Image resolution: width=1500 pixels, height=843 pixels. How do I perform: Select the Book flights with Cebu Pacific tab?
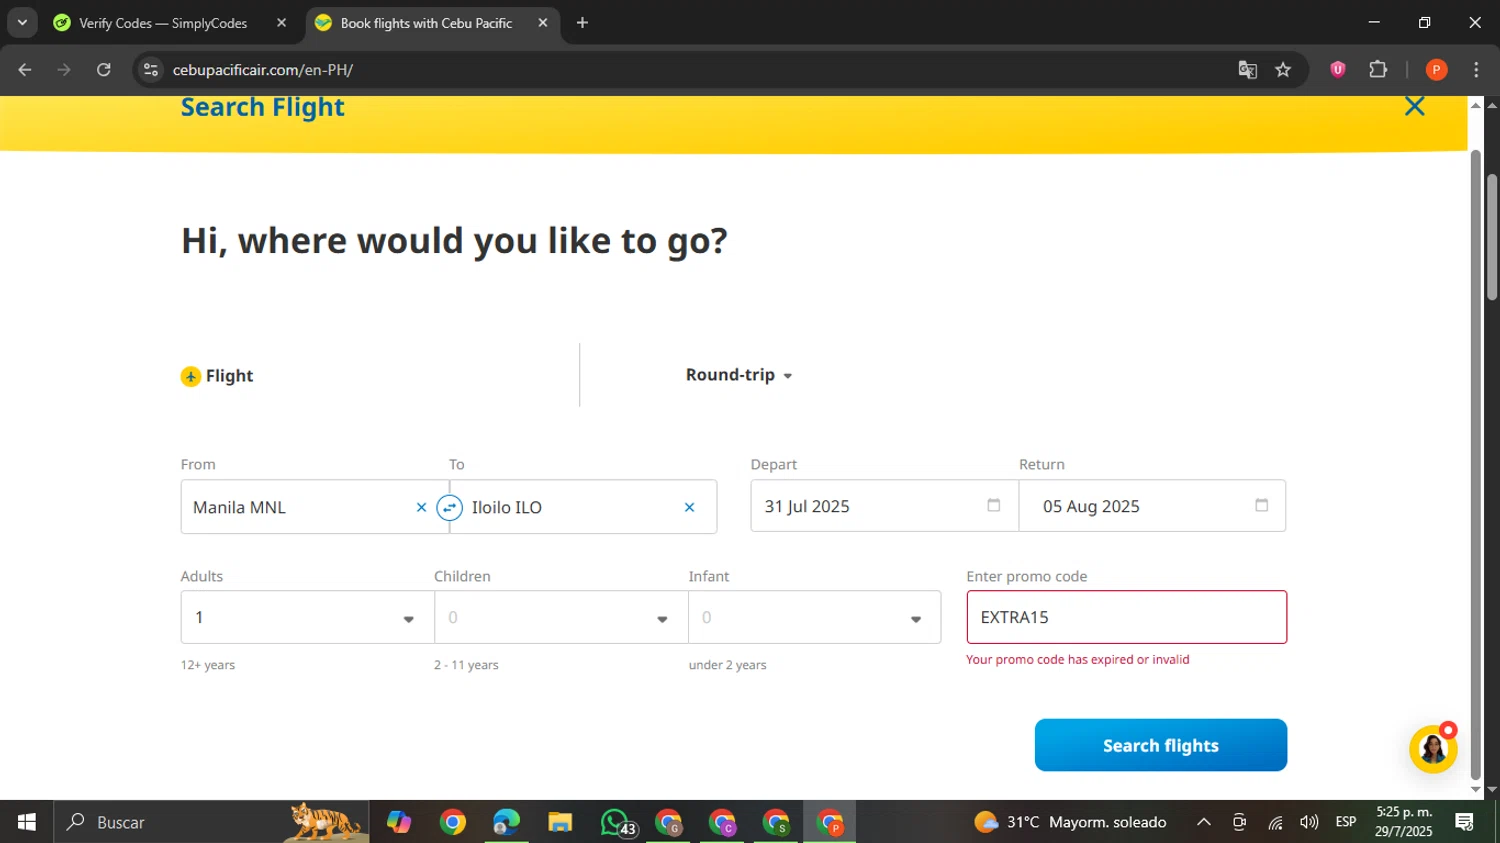coord(426,23)
